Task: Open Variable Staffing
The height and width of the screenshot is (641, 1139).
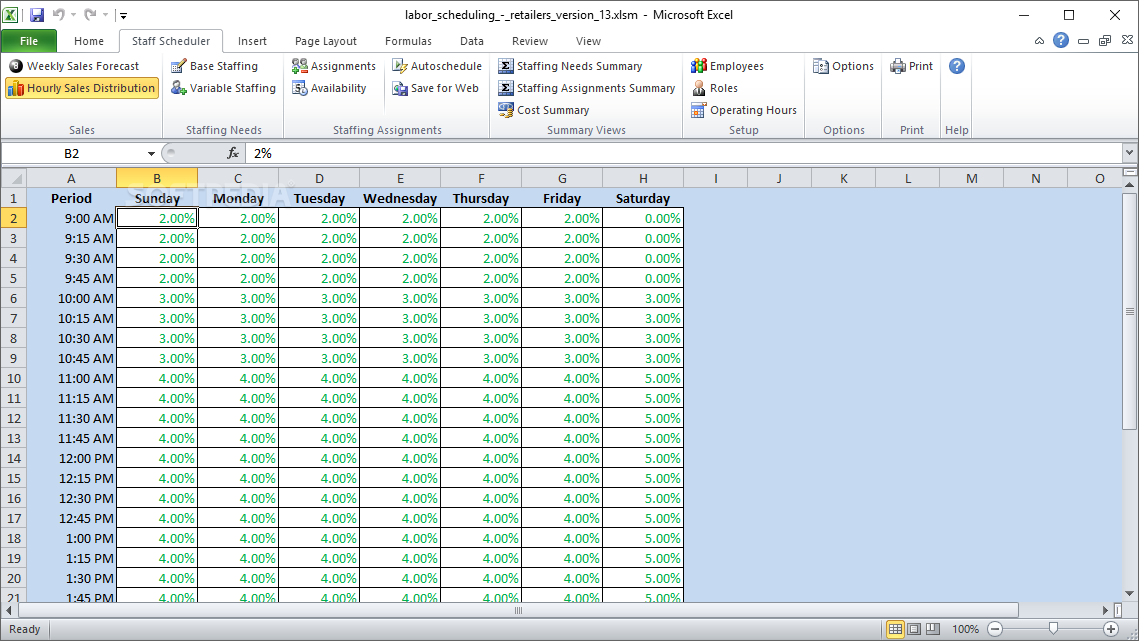Action: (x=223, y=88)
